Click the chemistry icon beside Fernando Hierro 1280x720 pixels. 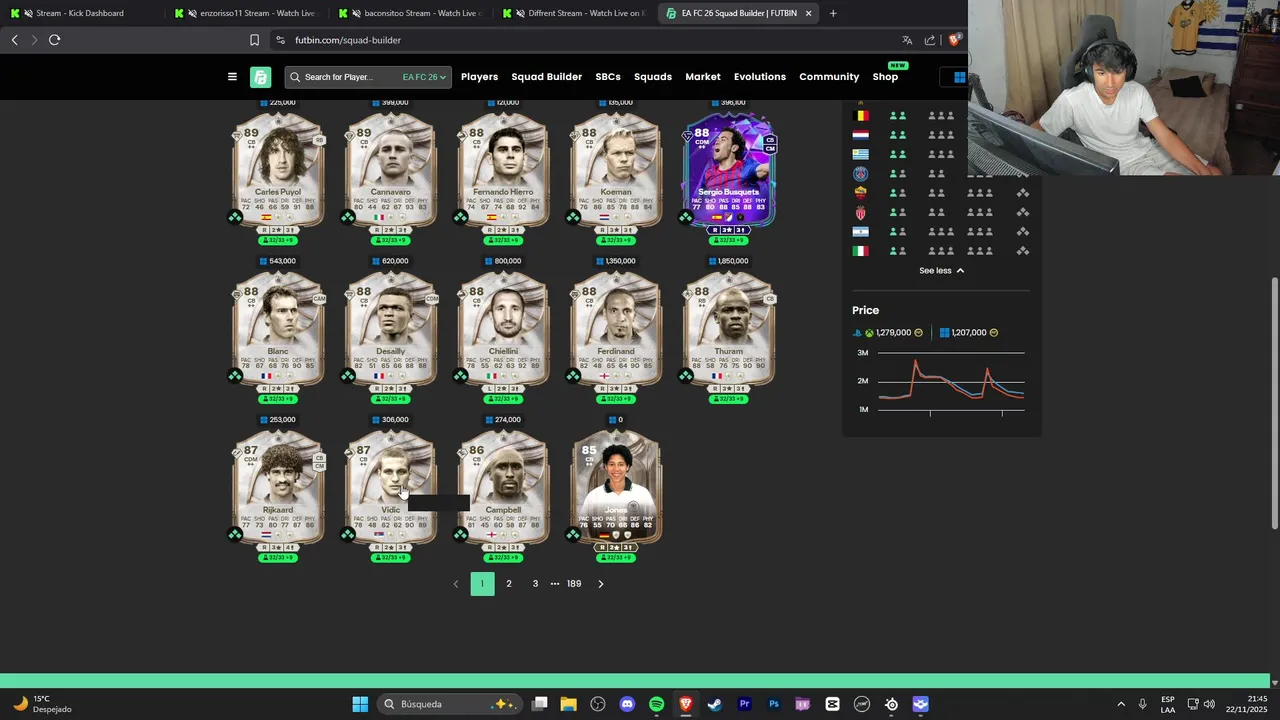tap(461, 217)
